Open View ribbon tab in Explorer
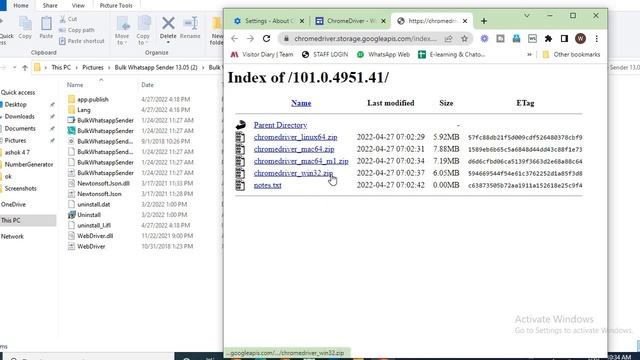Image resolution: width=640 pixels, height=360 pixels. coord(78,6)
